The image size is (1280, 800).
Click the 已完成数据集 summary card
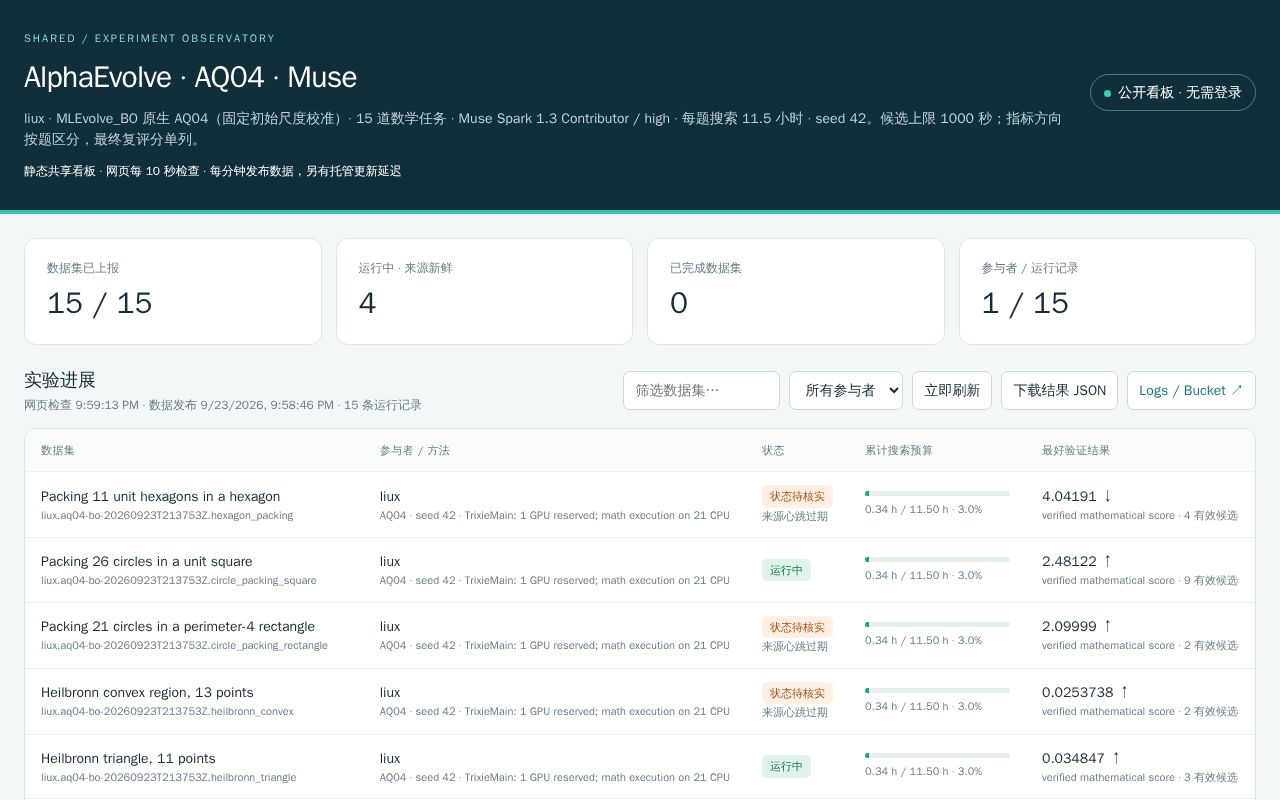(x=796, y=291)
